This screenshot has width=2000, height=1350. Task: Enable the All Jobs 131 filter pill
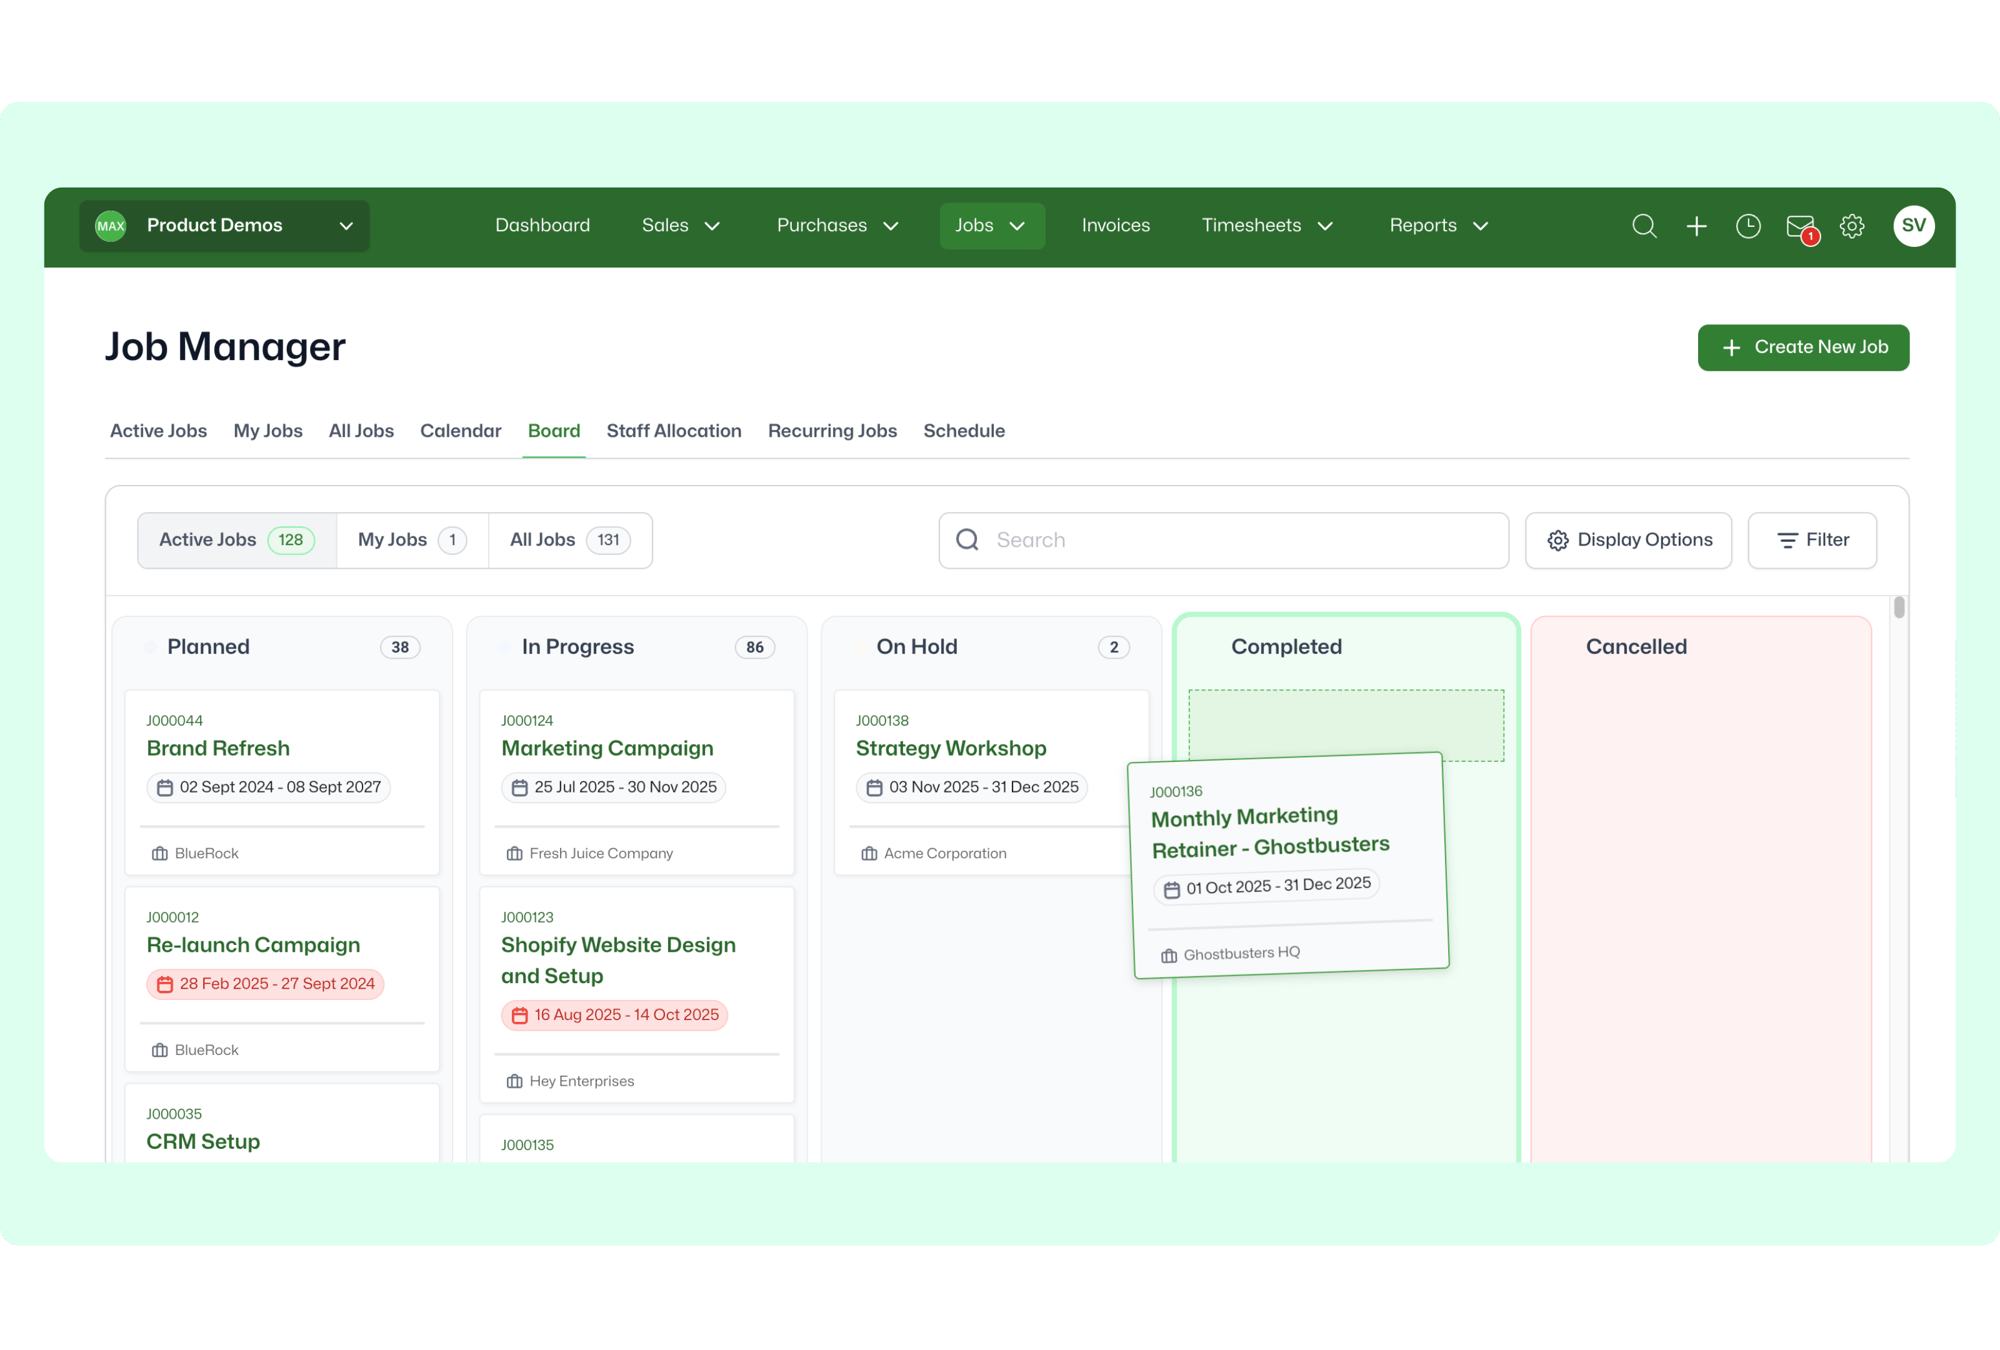pyautogui.click(x=568, y=540)
